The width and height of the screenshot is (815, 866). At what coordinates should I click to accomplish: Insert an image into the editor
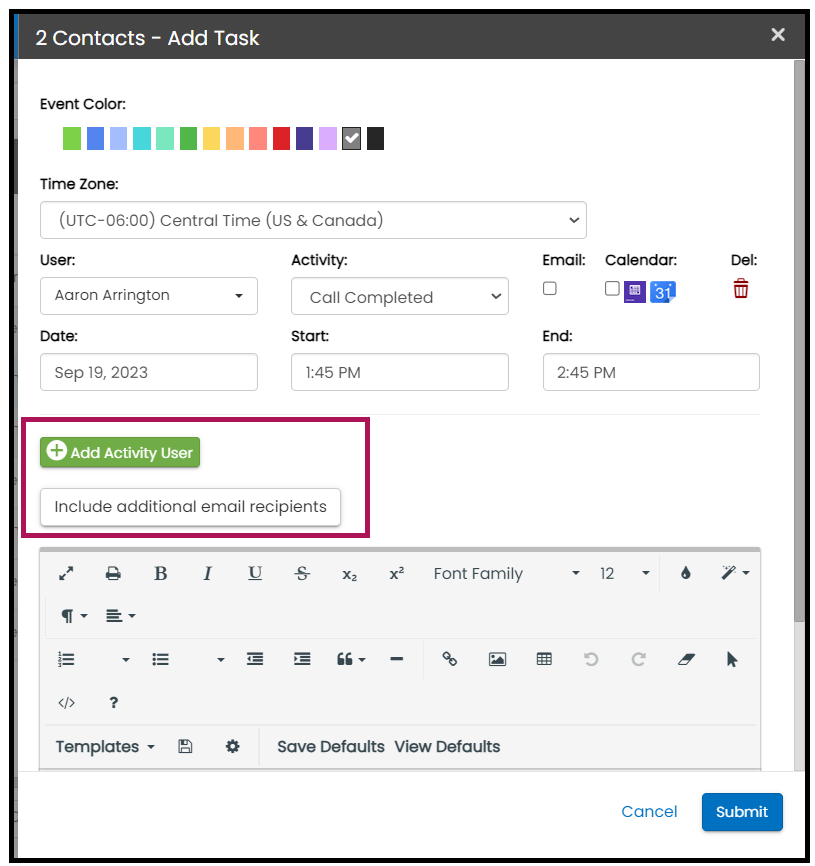tap(497, 660)
